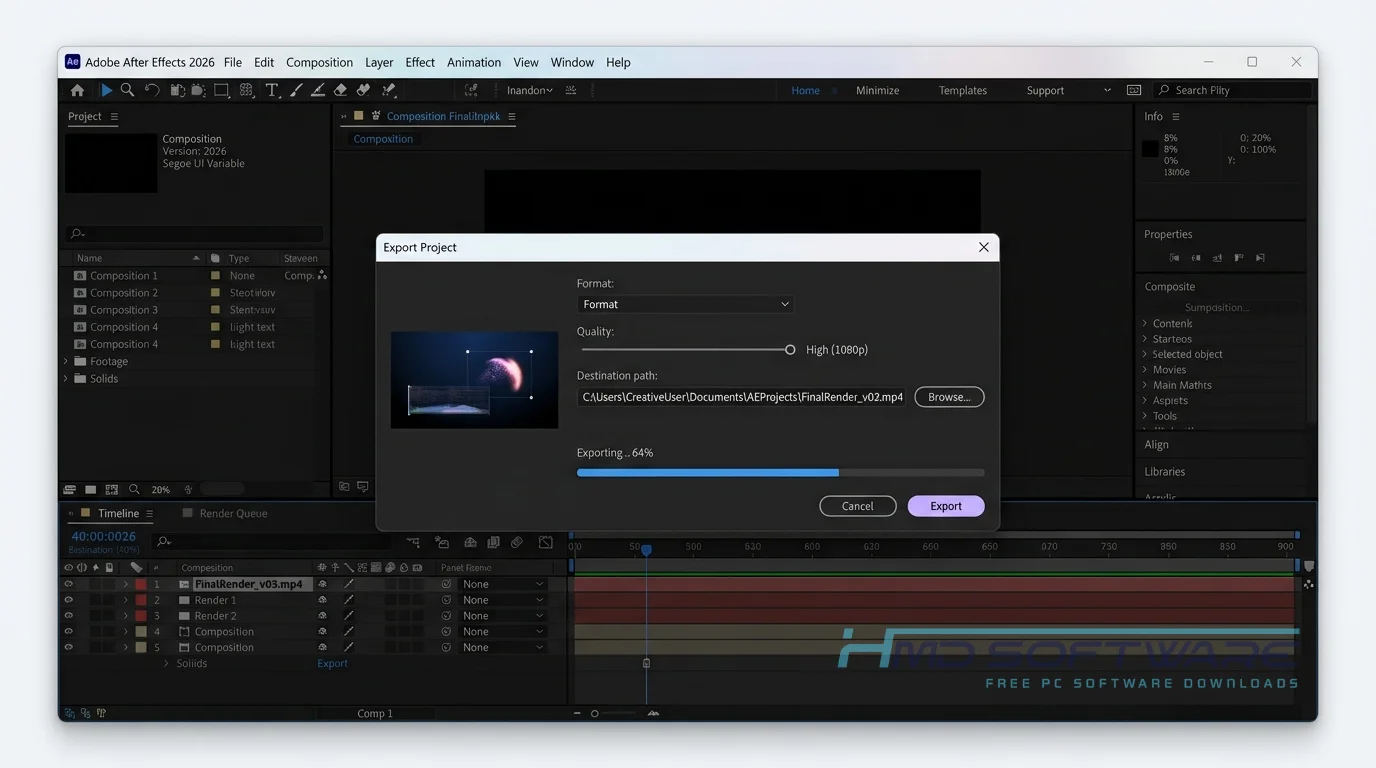
Task: Click the blue playhead marker on timeline ruler
Action: point(646,550)
